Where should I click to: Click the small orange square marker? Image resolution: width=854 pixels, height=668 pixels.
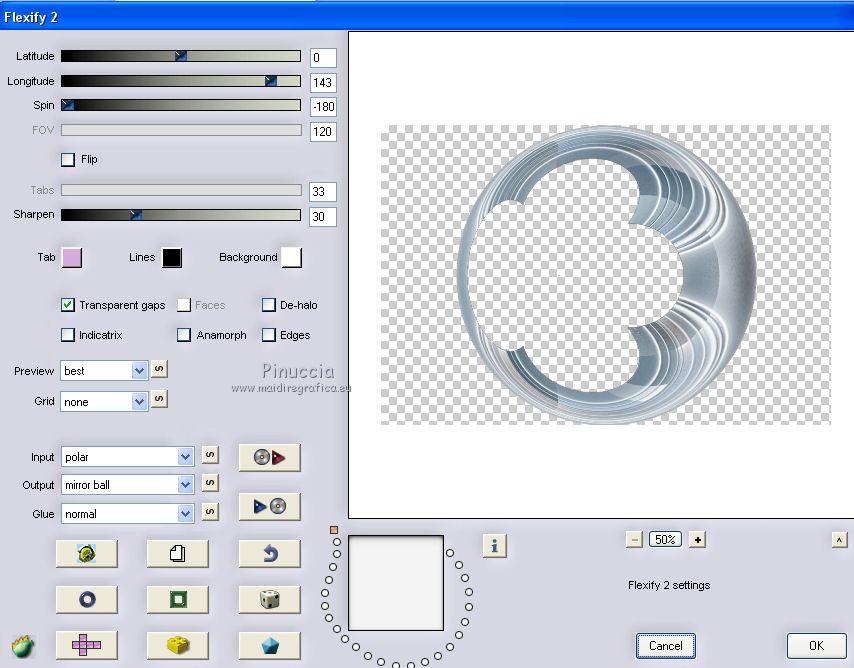point(334,530)
